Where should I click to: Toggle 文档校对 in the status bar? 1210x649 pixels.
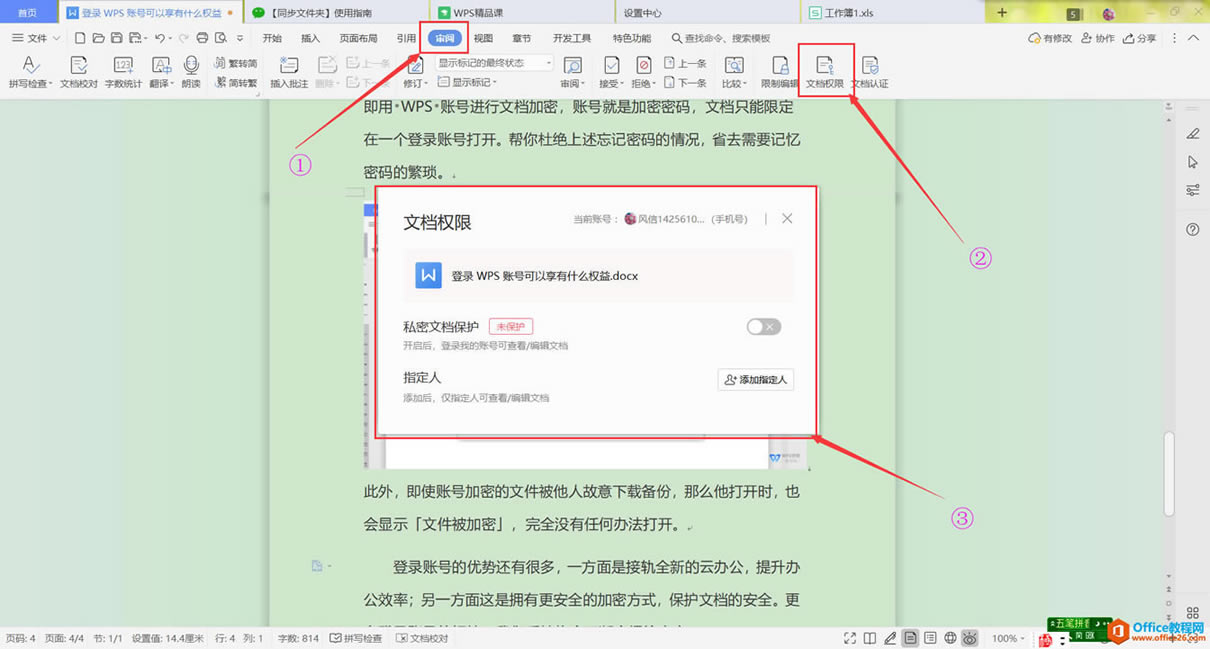[422, 638]
